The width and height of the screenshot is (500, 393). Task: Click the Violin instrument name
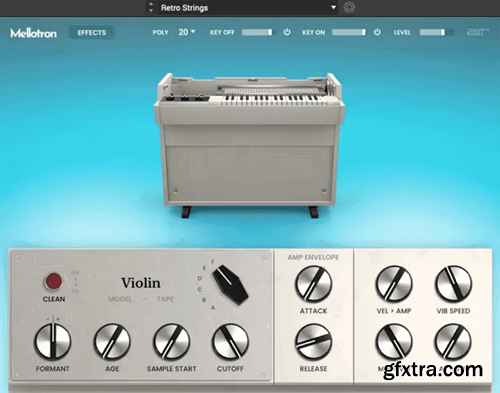(141, 283)
